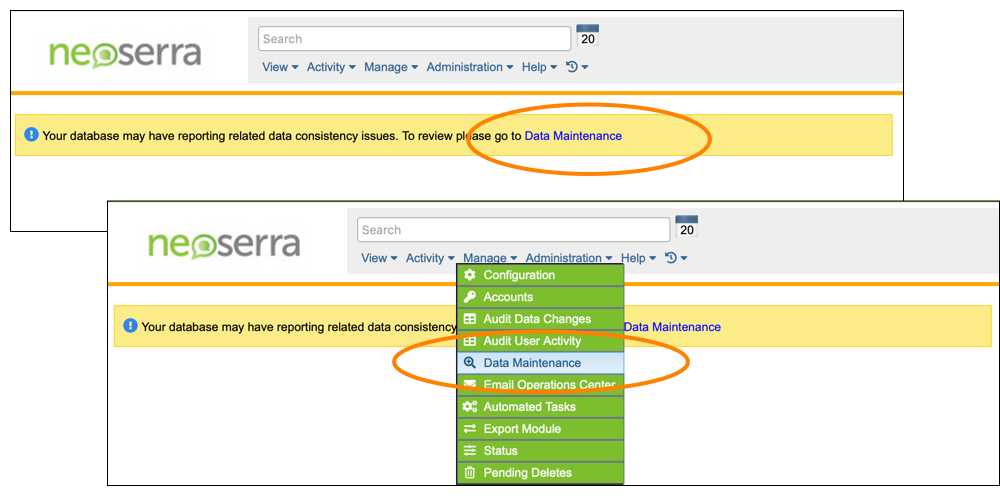
Task: Click the sliders icon beside Status
Action: 470,451
